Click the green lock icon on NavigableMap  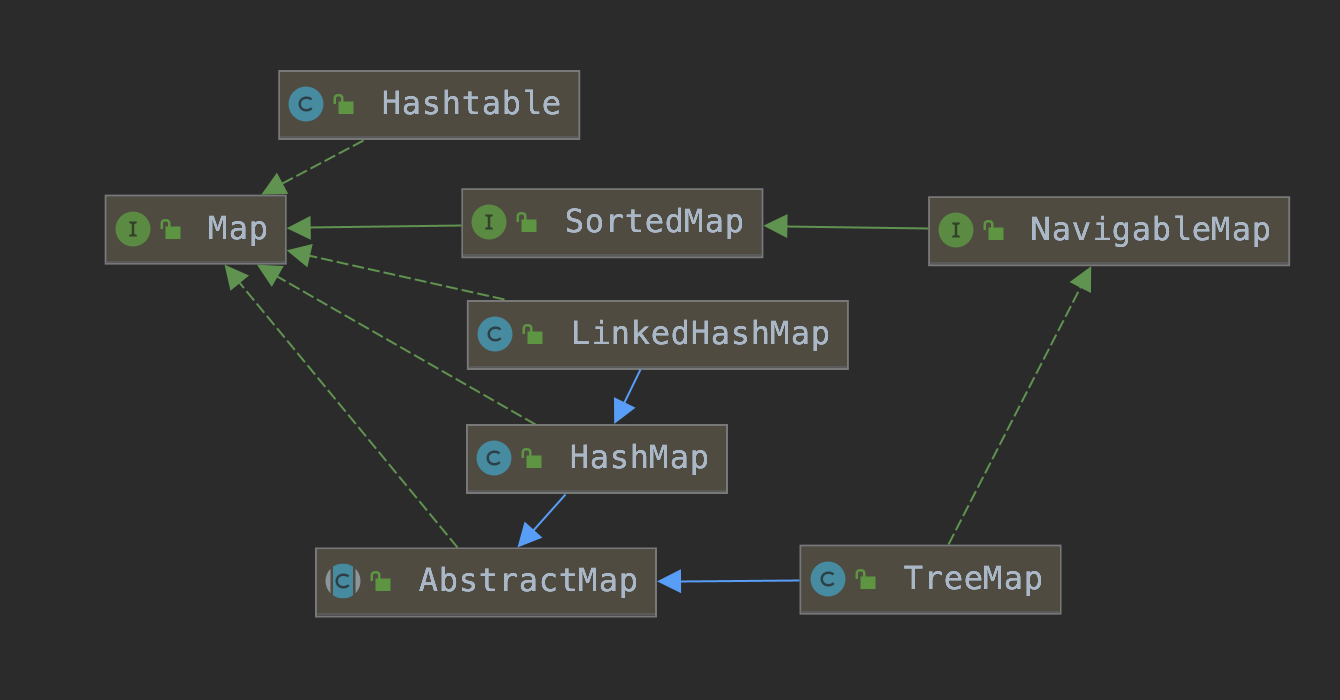click(x=994, y=231)
